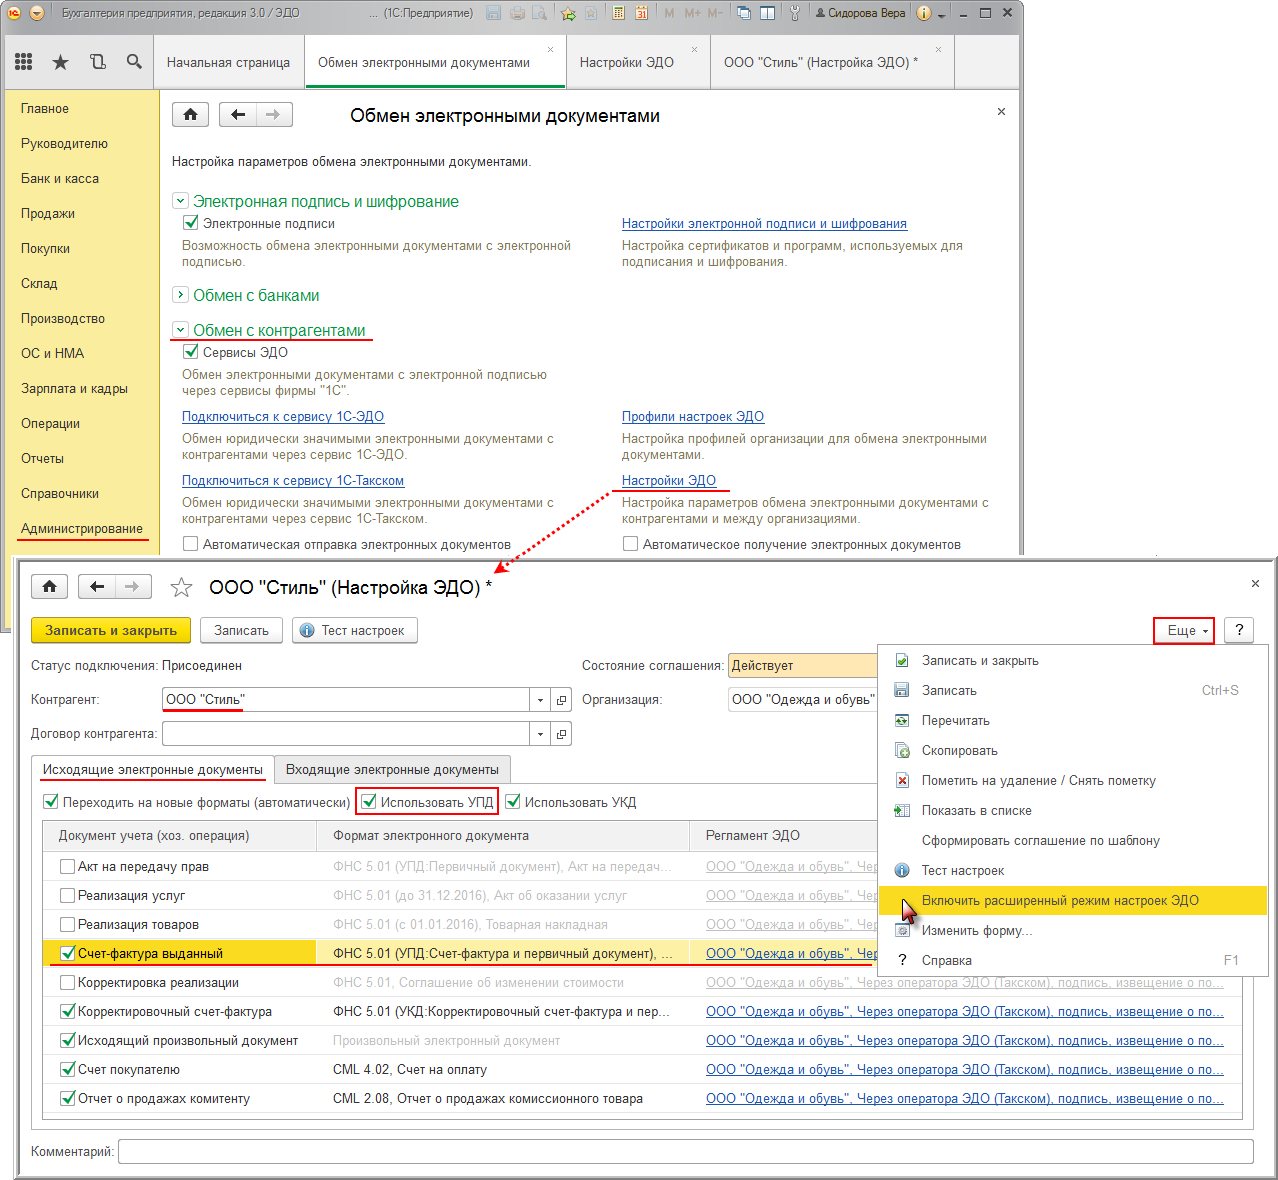
Task: Open the service tools wrench icon
Action: pyautogui.click(x=795, y=13)
